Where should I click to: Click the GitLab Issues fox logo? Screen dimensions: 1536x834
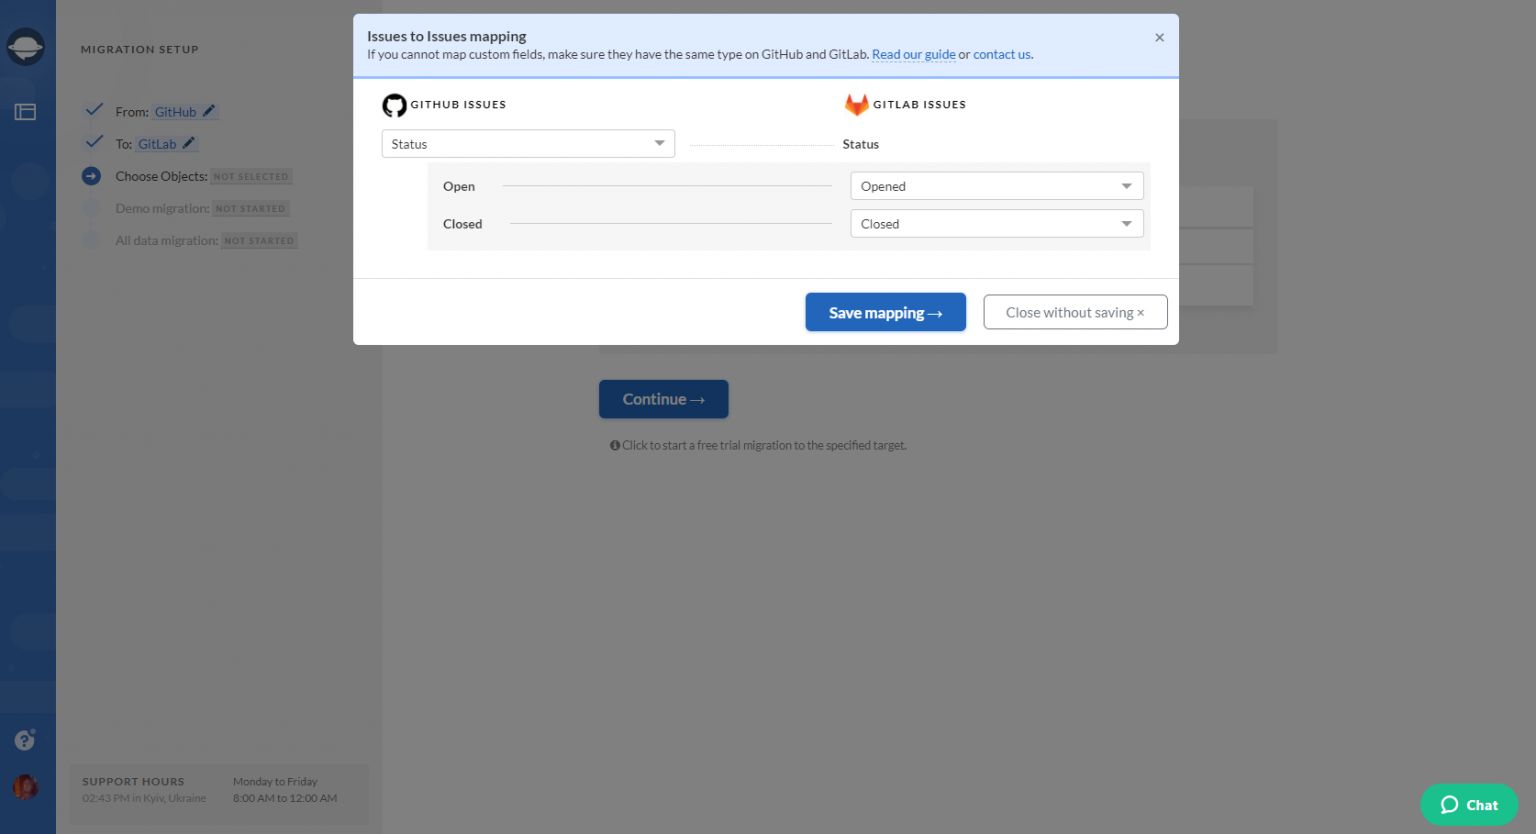(x=857, y=104)
